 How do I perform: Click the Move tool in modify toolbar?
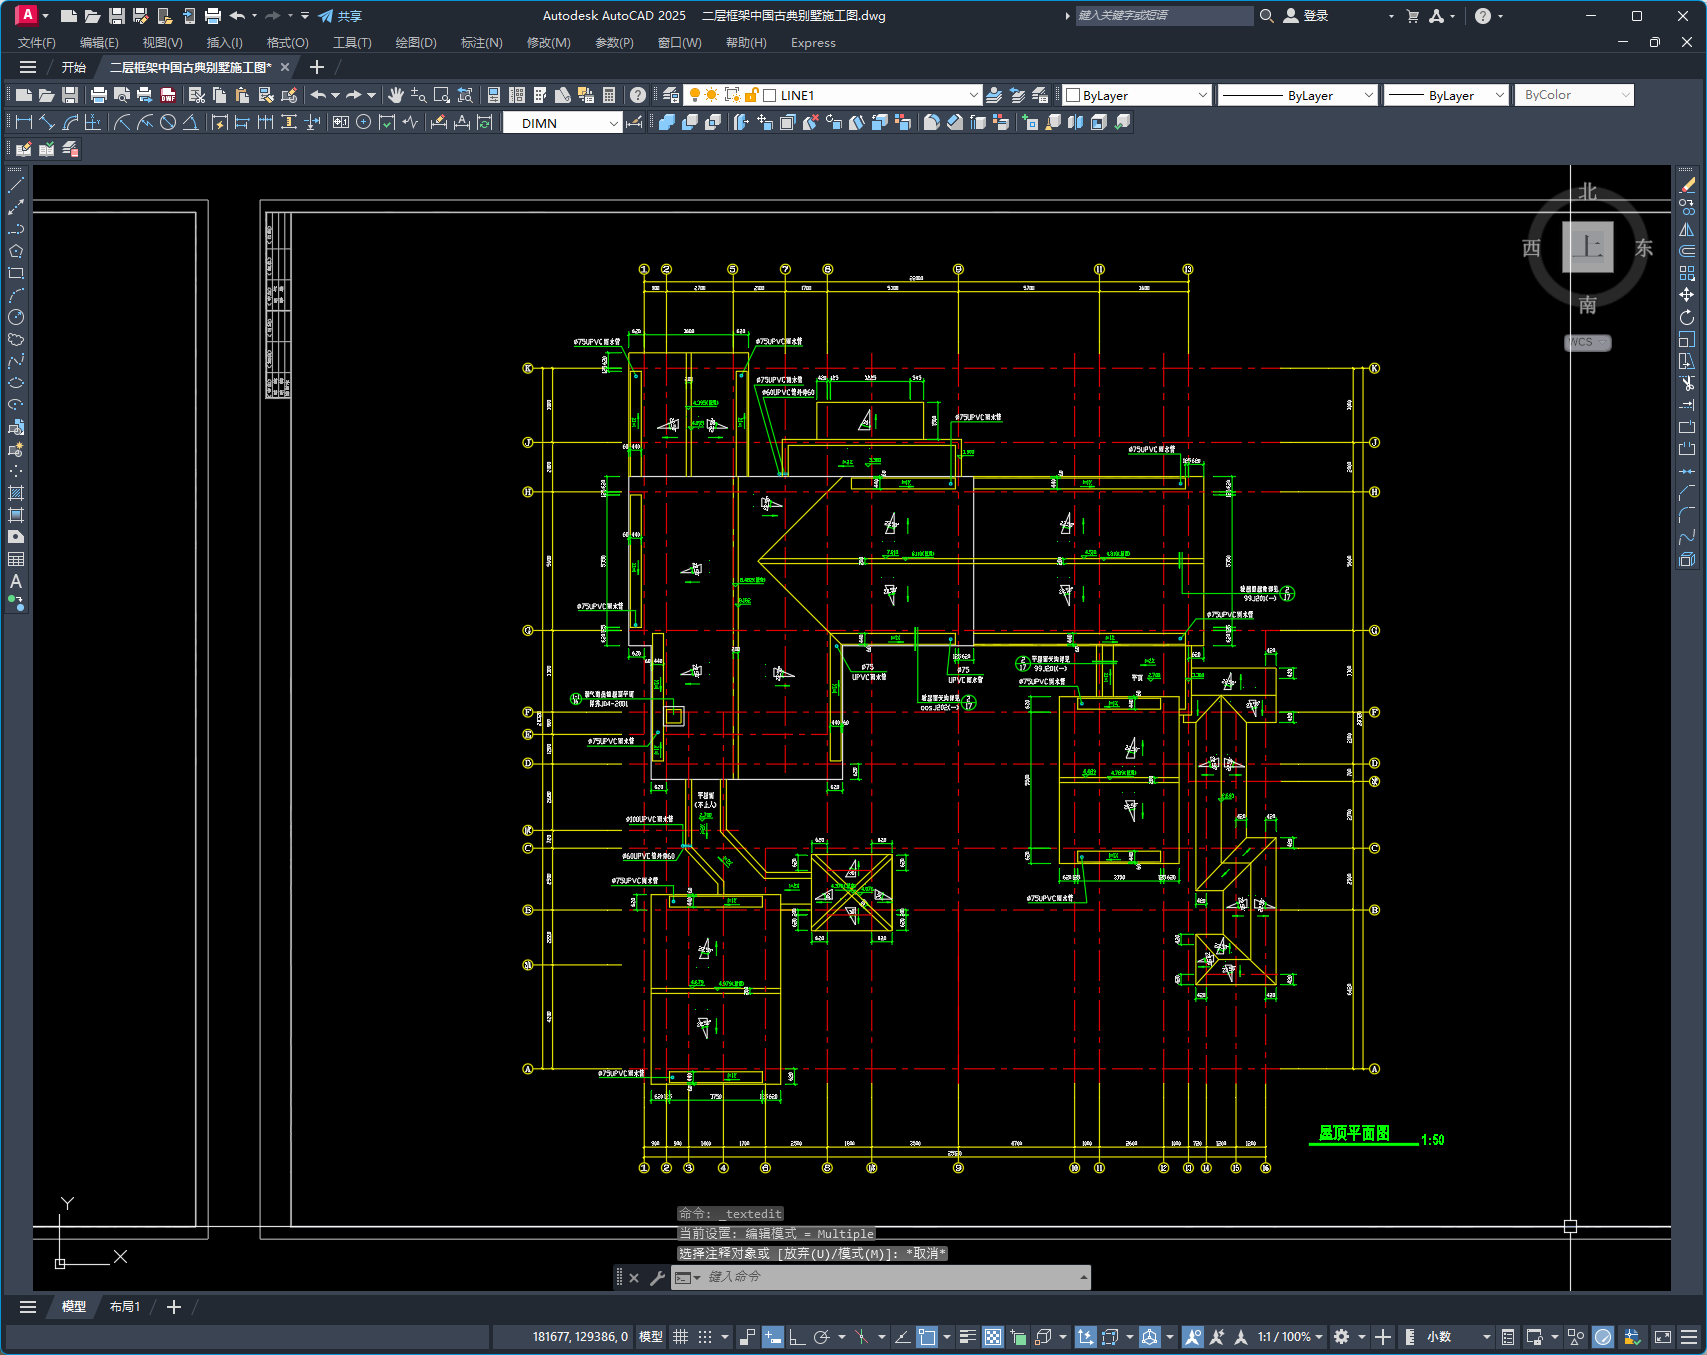pos(1687,295)
